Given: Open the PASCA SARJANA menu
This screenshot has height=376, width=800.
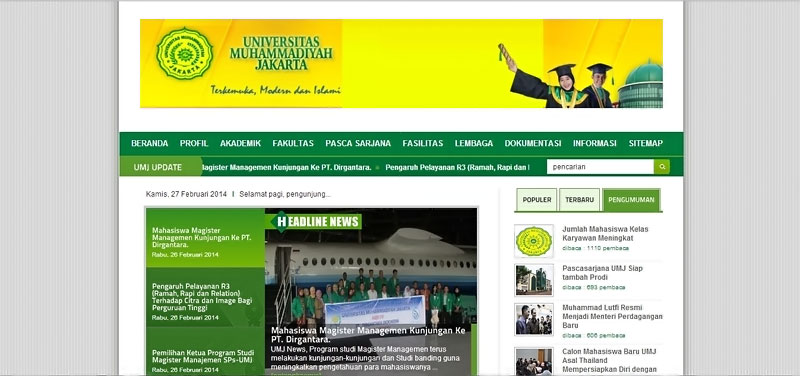Looking at the screenshot, I should point(358,143).
